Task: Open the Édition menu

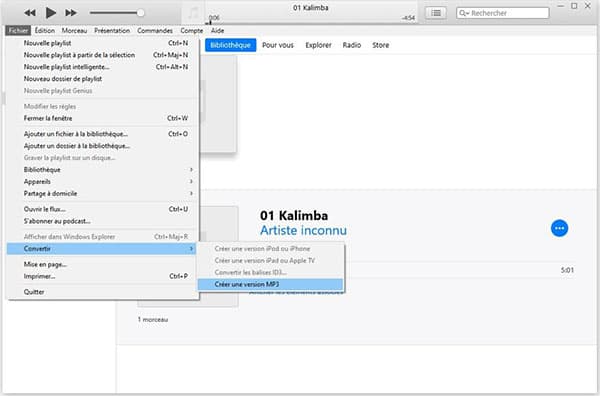Action: (45, 31)
